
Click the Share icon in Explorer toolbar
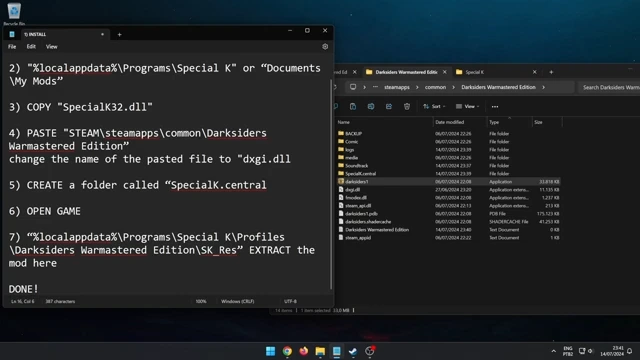pyautogui.click(x=389, y=107)
